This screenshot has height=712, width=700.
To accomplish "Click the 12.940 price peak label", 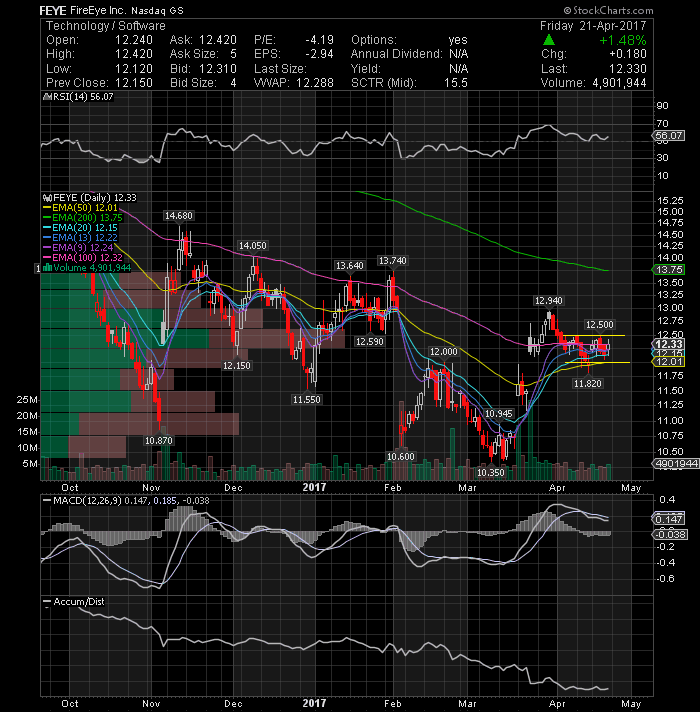I will click(549, 301).
